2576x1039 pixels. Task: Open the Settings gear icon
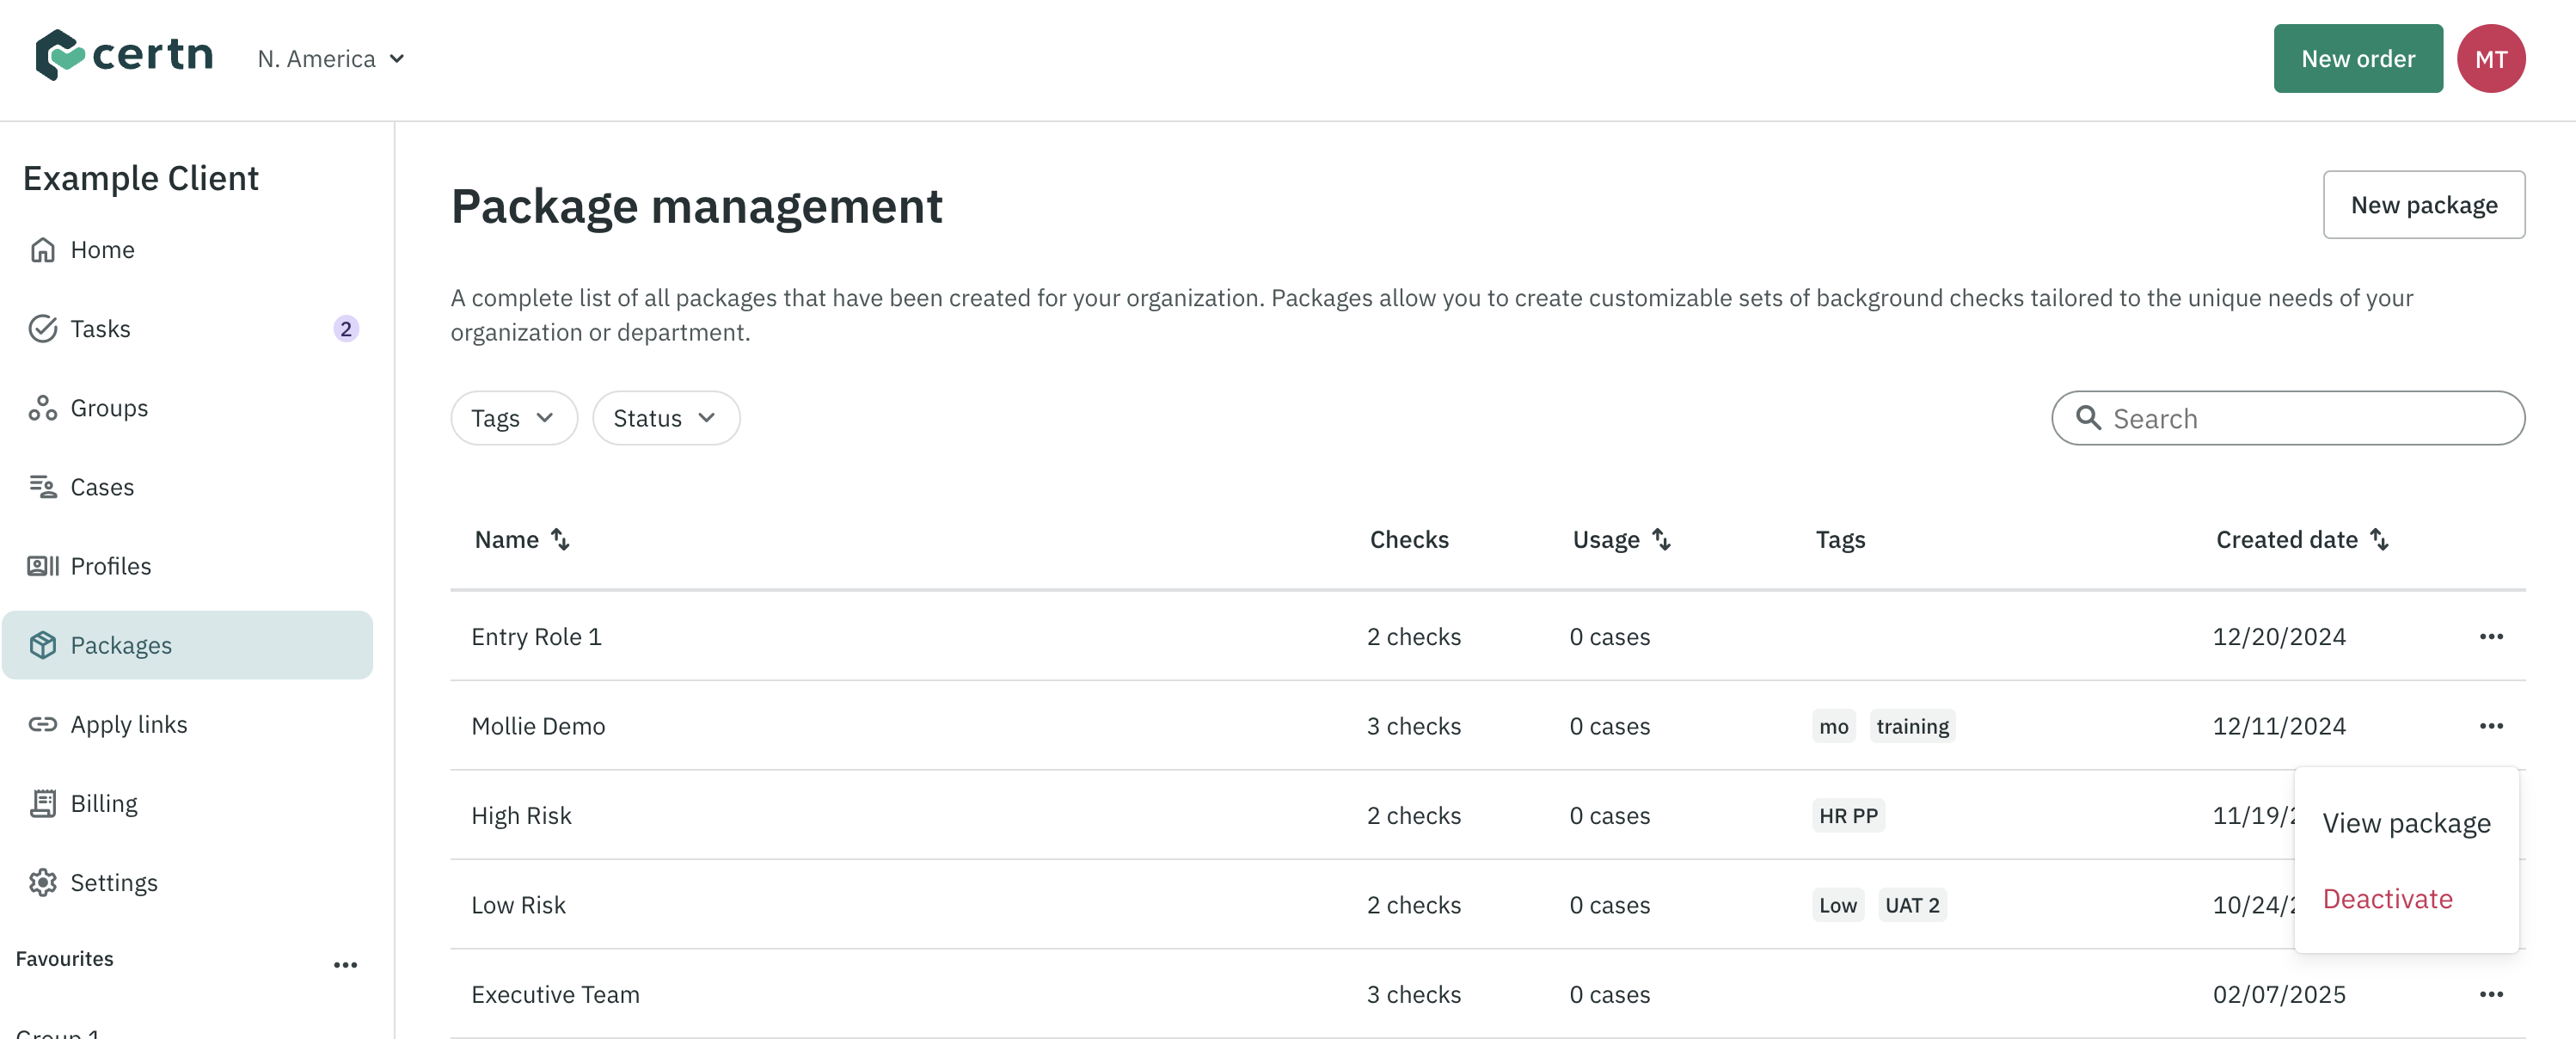tap(43, 881)
